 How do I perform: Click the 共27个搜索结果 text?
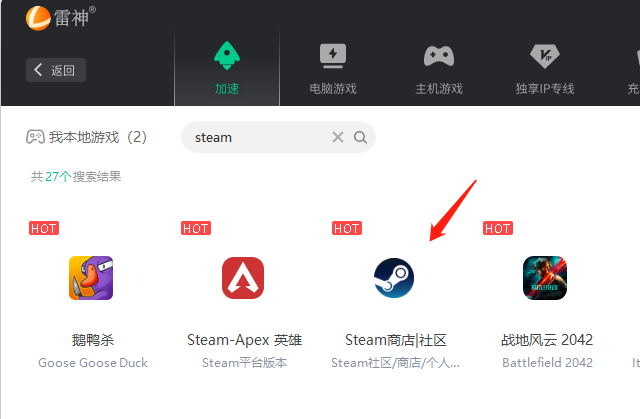click(x=76, y=177)
